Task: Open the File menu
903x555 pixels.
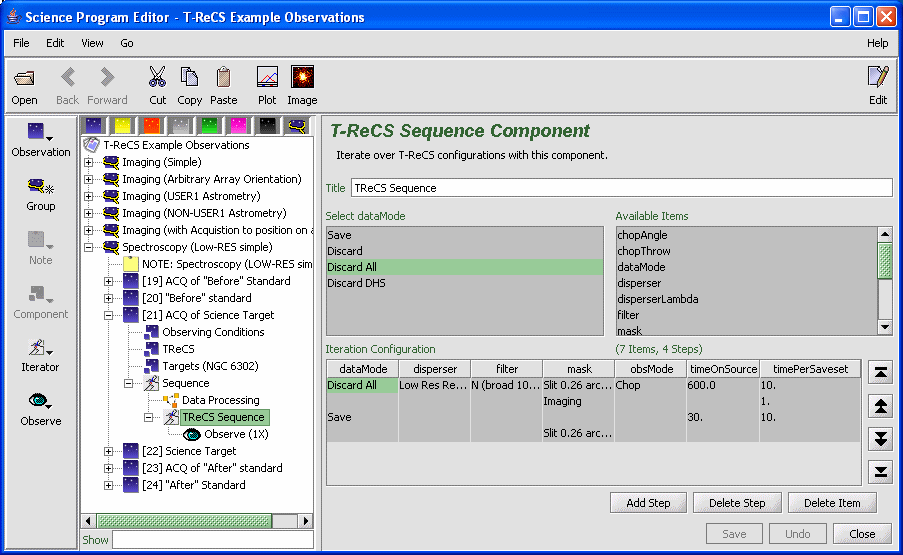Action: 21,43
